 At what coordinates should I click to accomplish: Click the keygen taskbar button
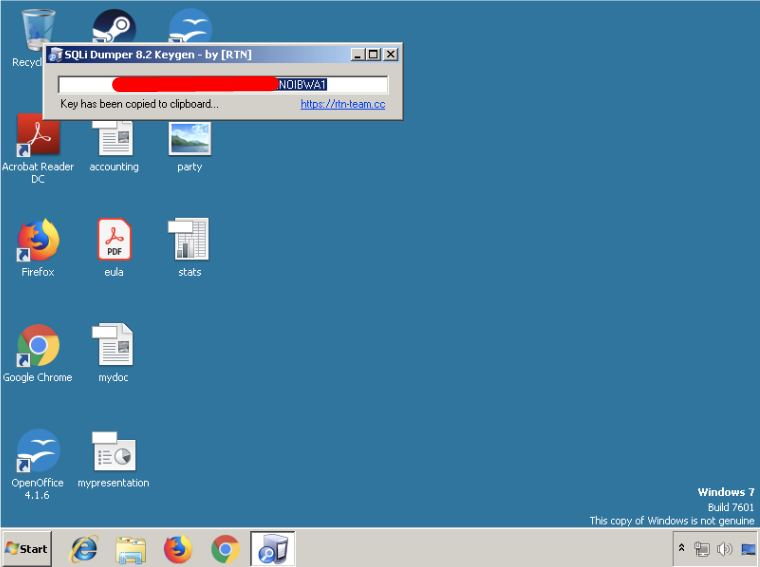click(272, 549)
